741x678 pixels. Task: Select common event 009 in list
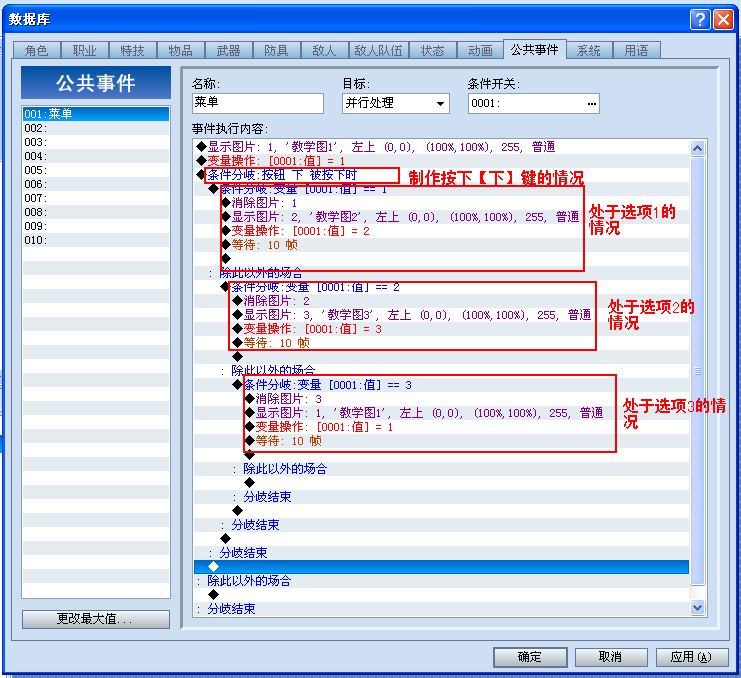(x=96, y=226)
